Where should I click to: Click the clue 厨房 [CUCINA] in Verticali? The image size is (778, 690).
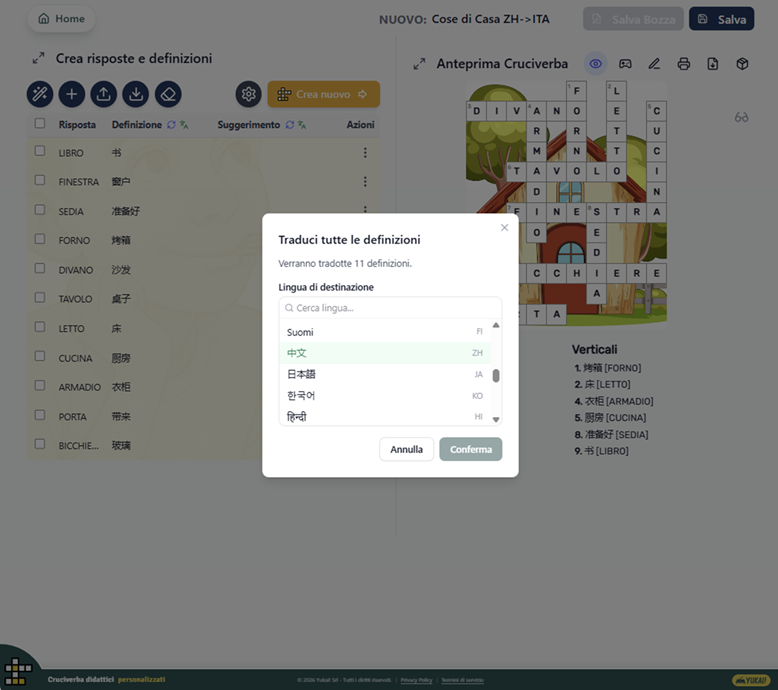pos(610,418)
